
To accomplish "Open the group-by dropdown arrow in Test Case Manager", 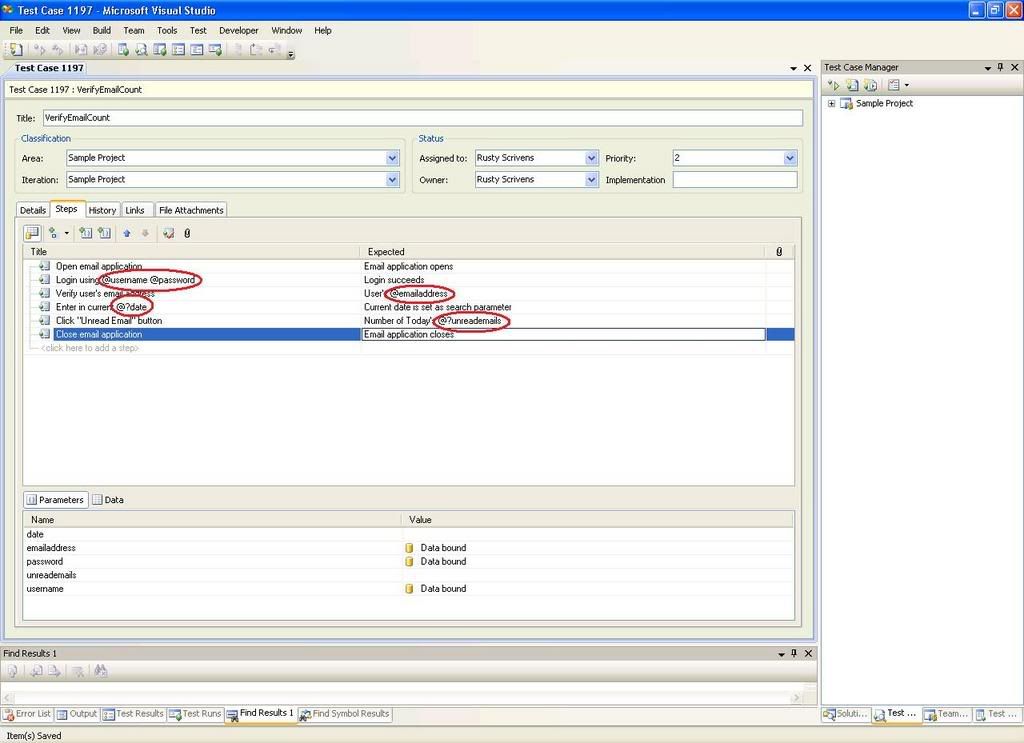I will [x=906, y=85].
